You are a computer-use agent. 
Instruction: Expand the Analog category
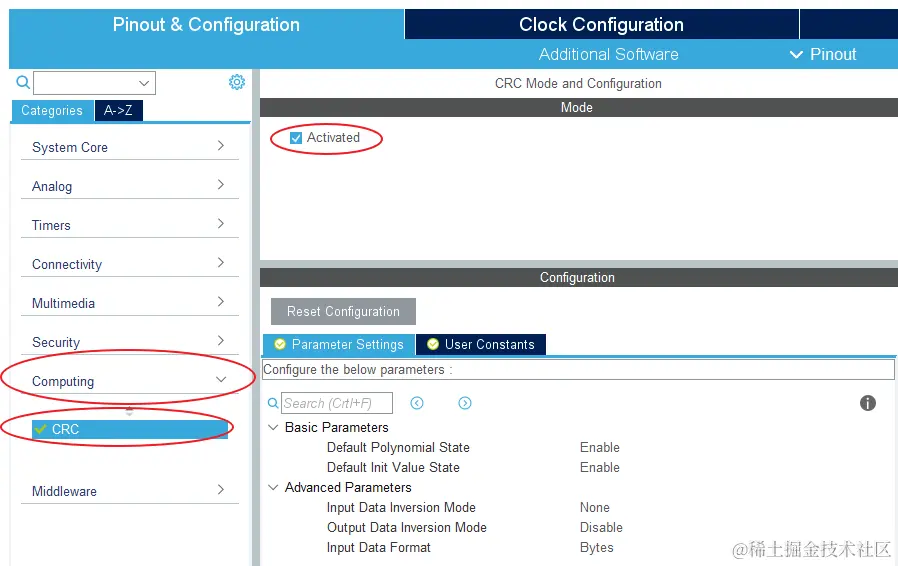pos(129,186)
